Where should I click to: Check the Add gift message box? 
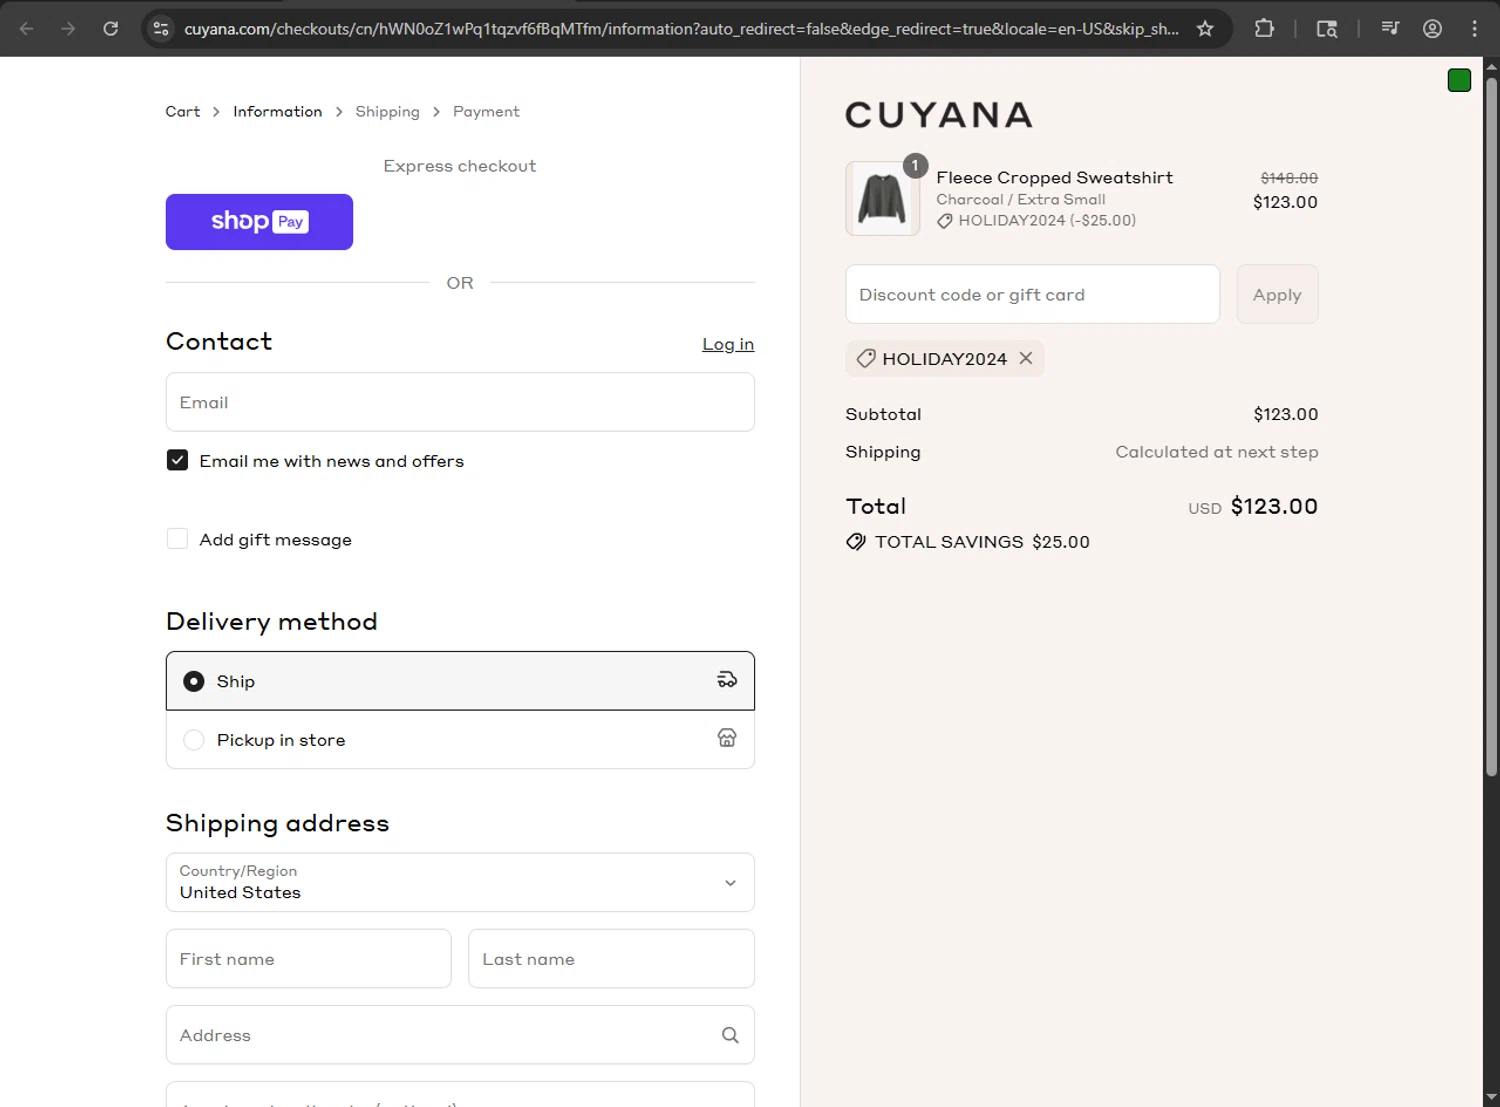click(x=177, y=539)
